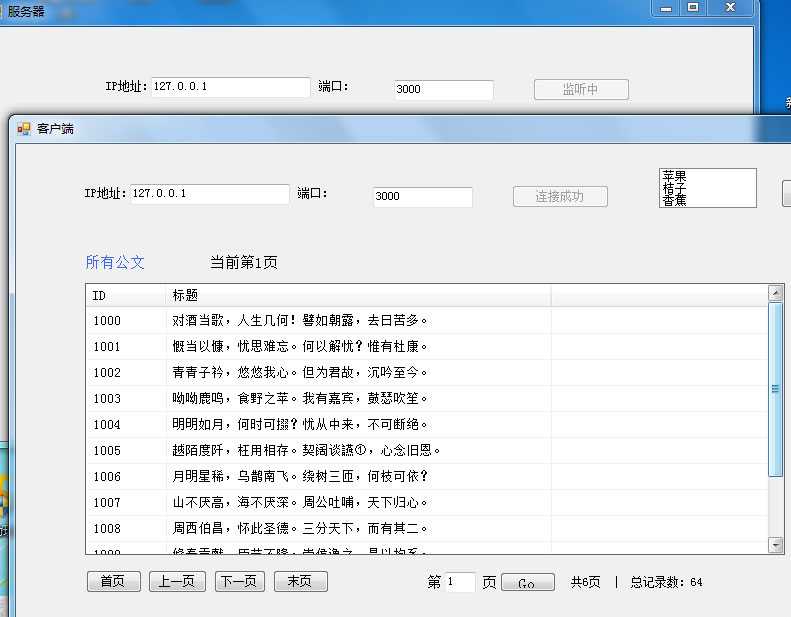Select row with ID 1003
Screen dimensions: 791x617
(x=427, y=399)
